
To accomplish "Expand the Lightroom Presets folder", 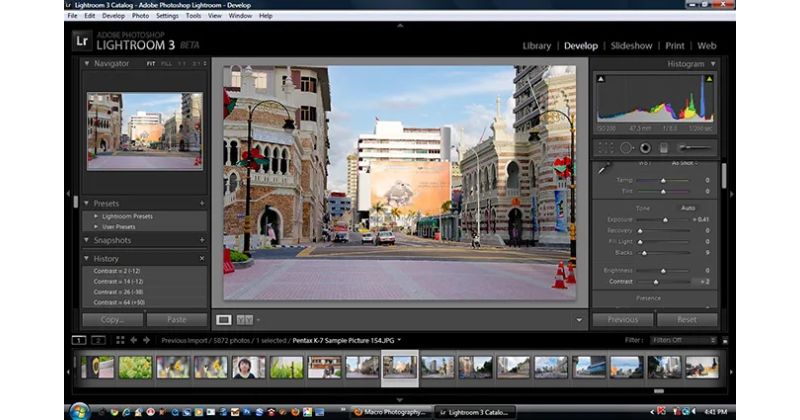I will (96, 216).
